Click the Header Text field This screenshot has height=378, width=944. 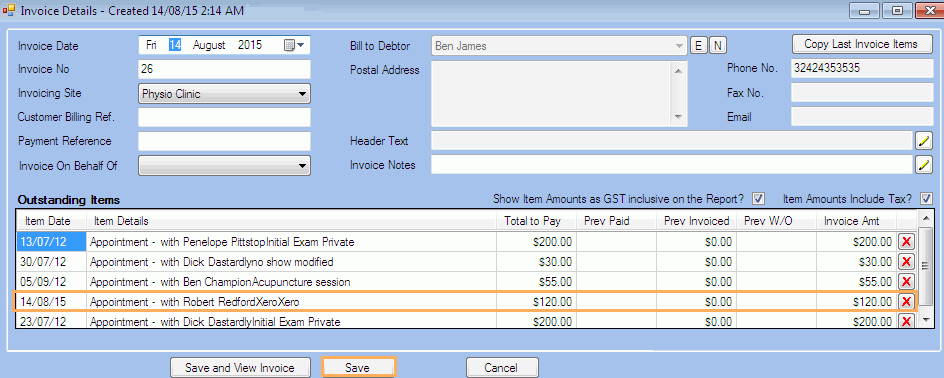click(x=672, y=141)
